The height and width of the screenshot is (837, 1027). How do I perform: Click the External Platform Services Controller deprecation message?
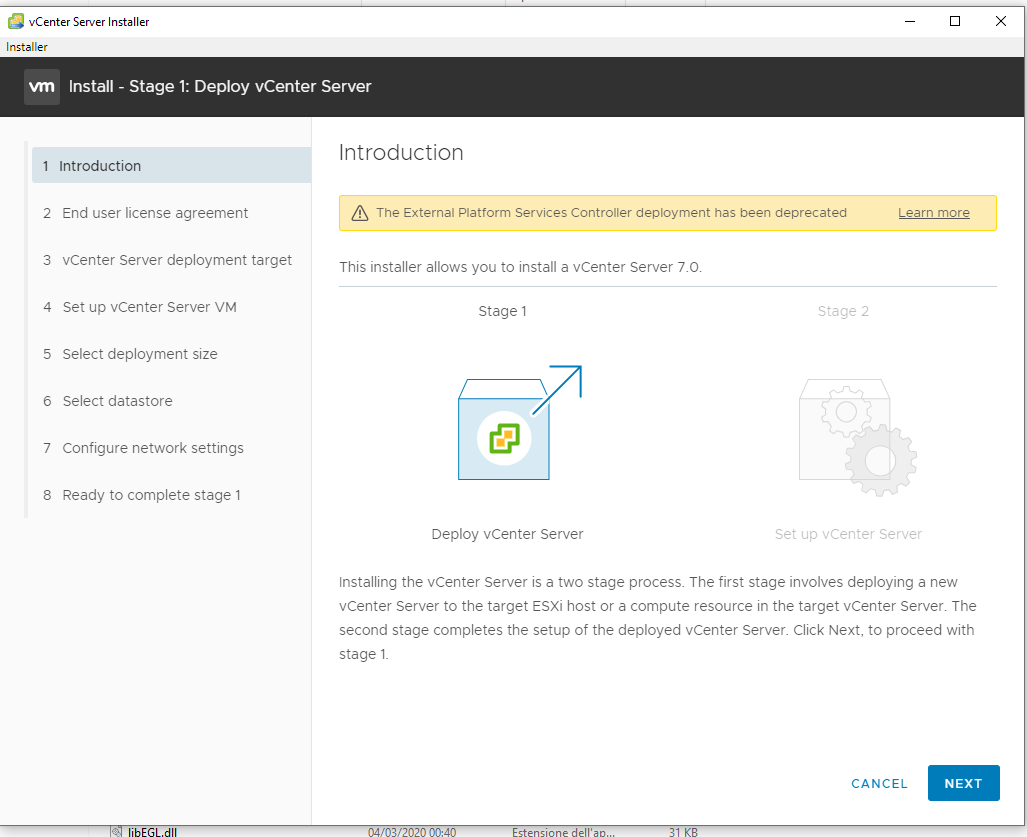point(611,213)
